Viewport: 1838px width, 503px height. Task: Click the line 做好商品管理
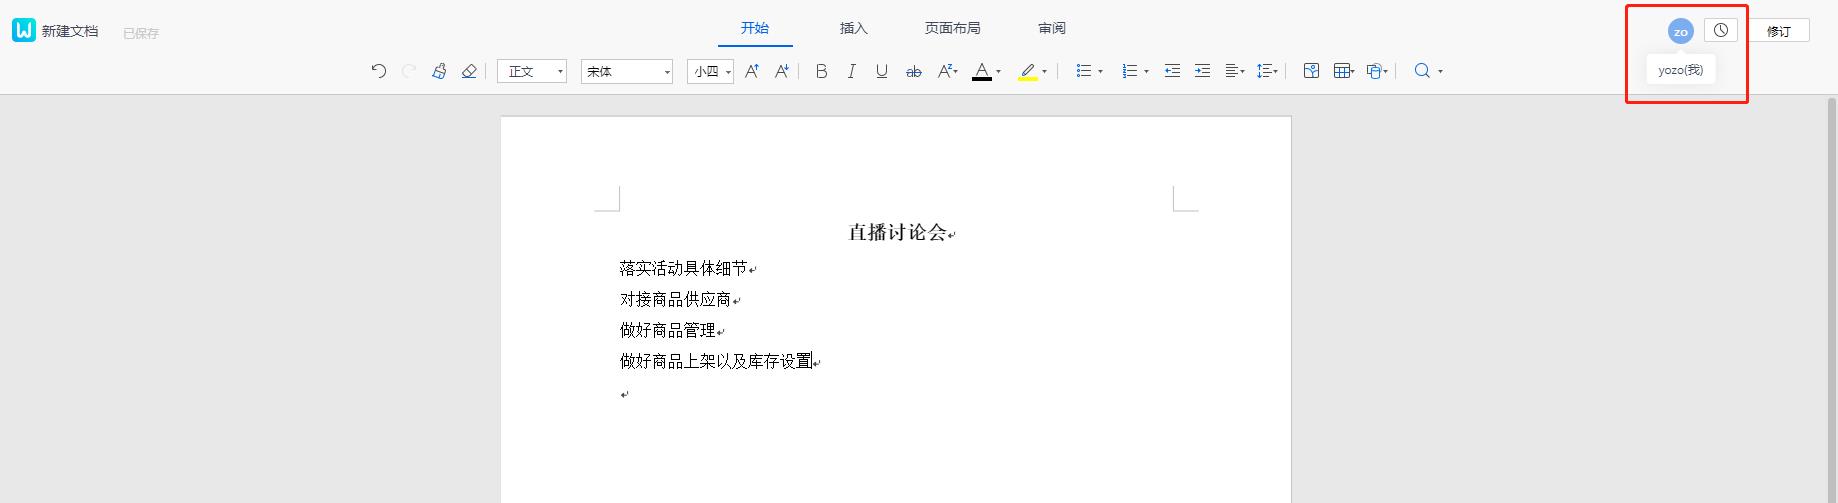tap(667, 330)
